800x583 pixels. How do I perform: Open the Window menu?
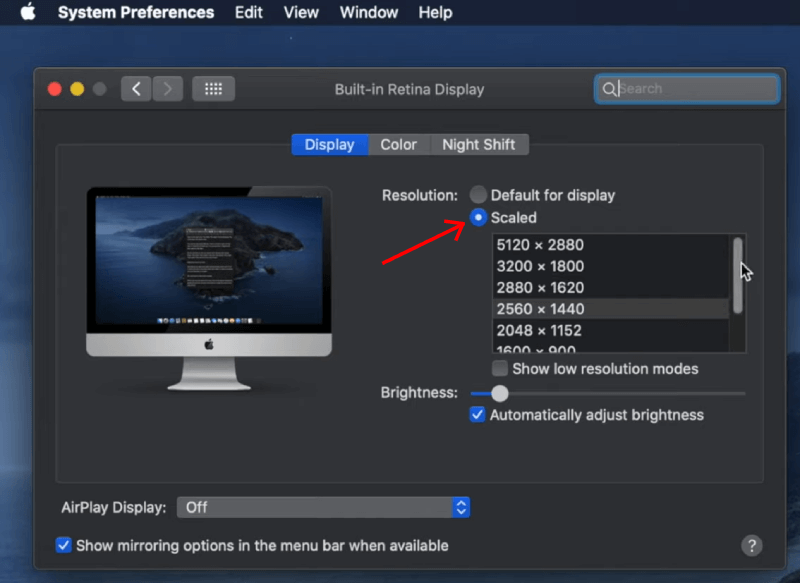(x=368, y=12)
